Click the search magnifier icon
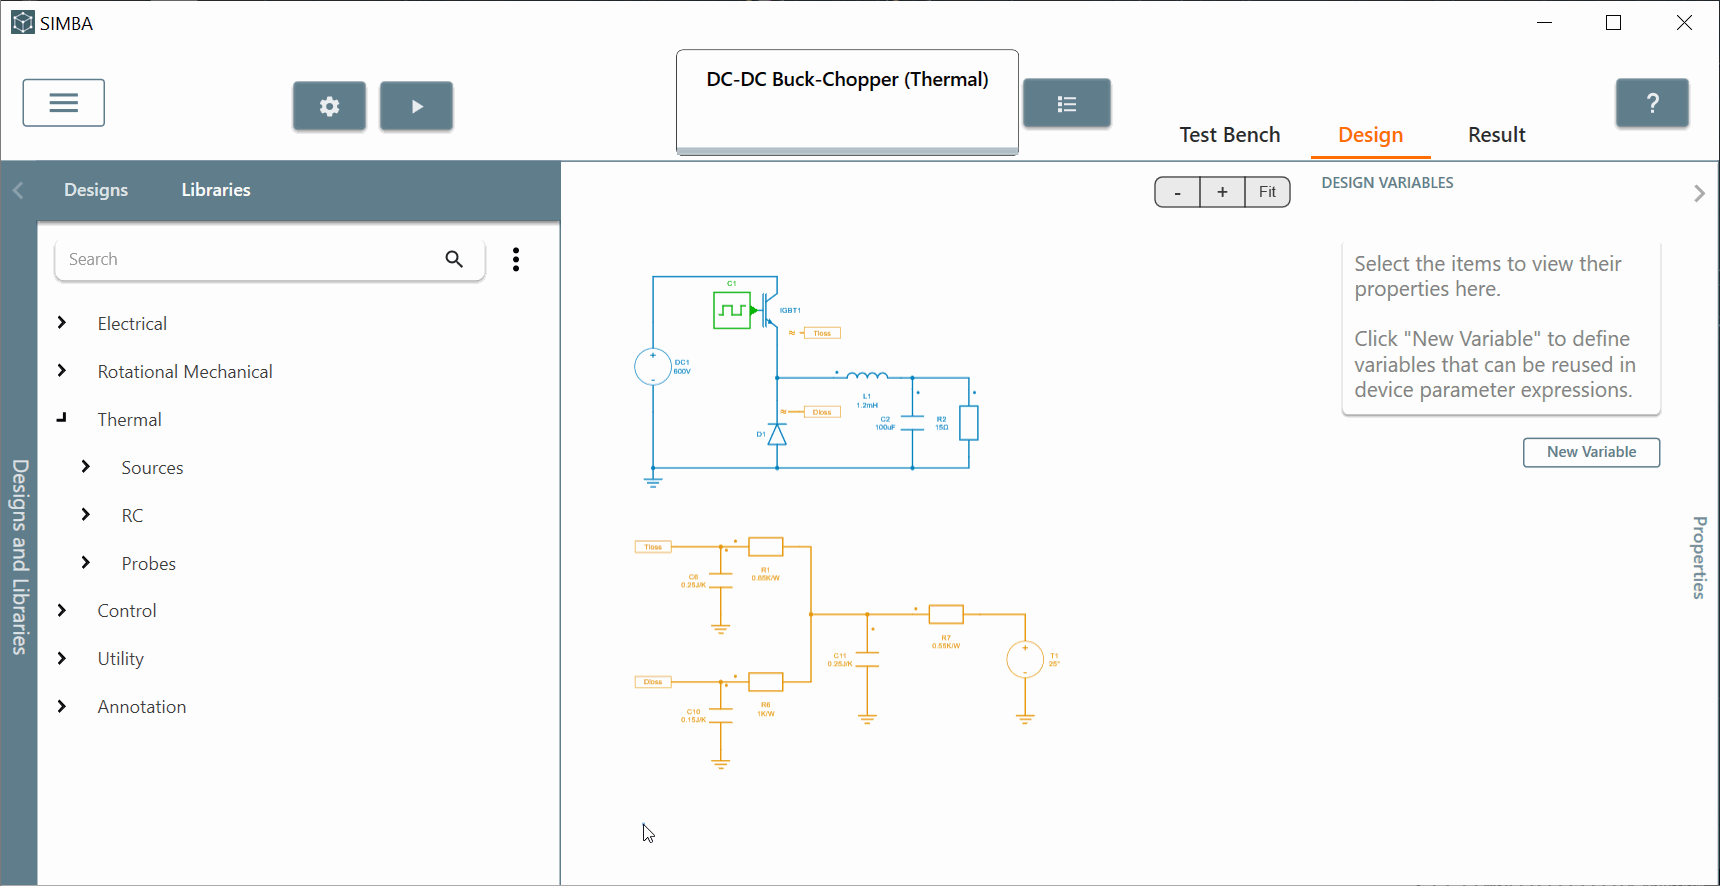This screenshot has height=886, width=1720. tap(454, 259)
